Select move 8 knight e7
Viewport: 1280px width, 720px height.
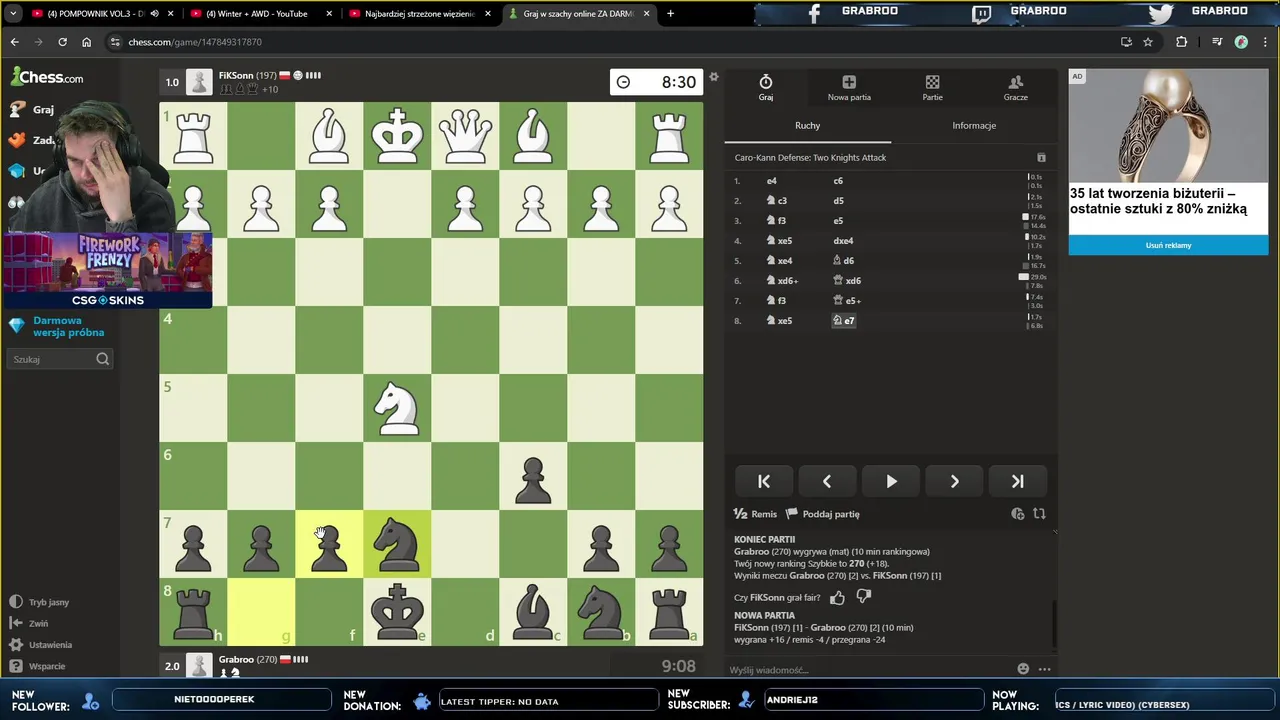tap(843, 321)
